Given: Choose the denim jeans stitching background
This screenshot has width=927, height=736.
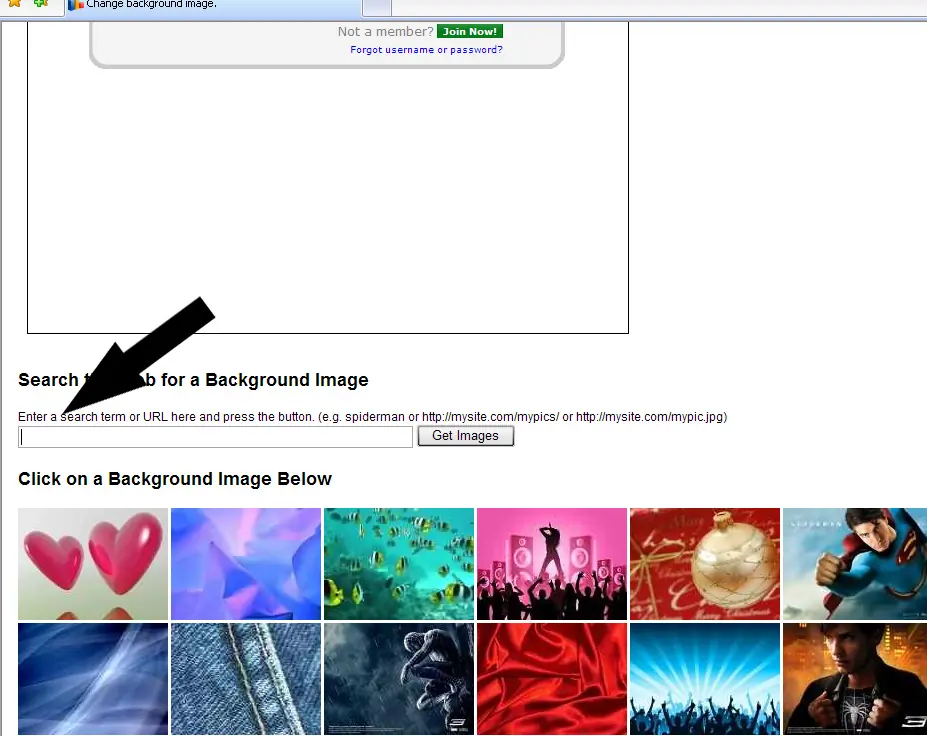Looking at the screenshot, I should pos(246,679).
